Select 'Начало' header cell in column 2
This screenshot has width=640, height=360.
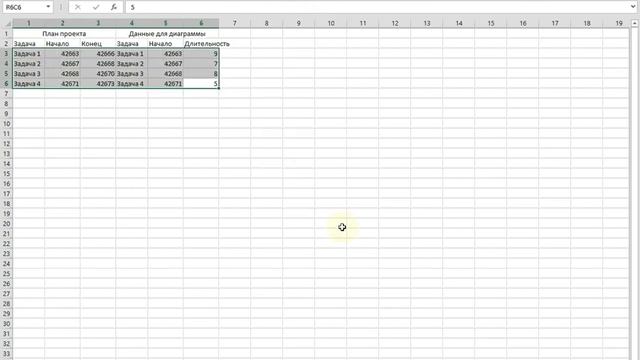pos(62,44)
